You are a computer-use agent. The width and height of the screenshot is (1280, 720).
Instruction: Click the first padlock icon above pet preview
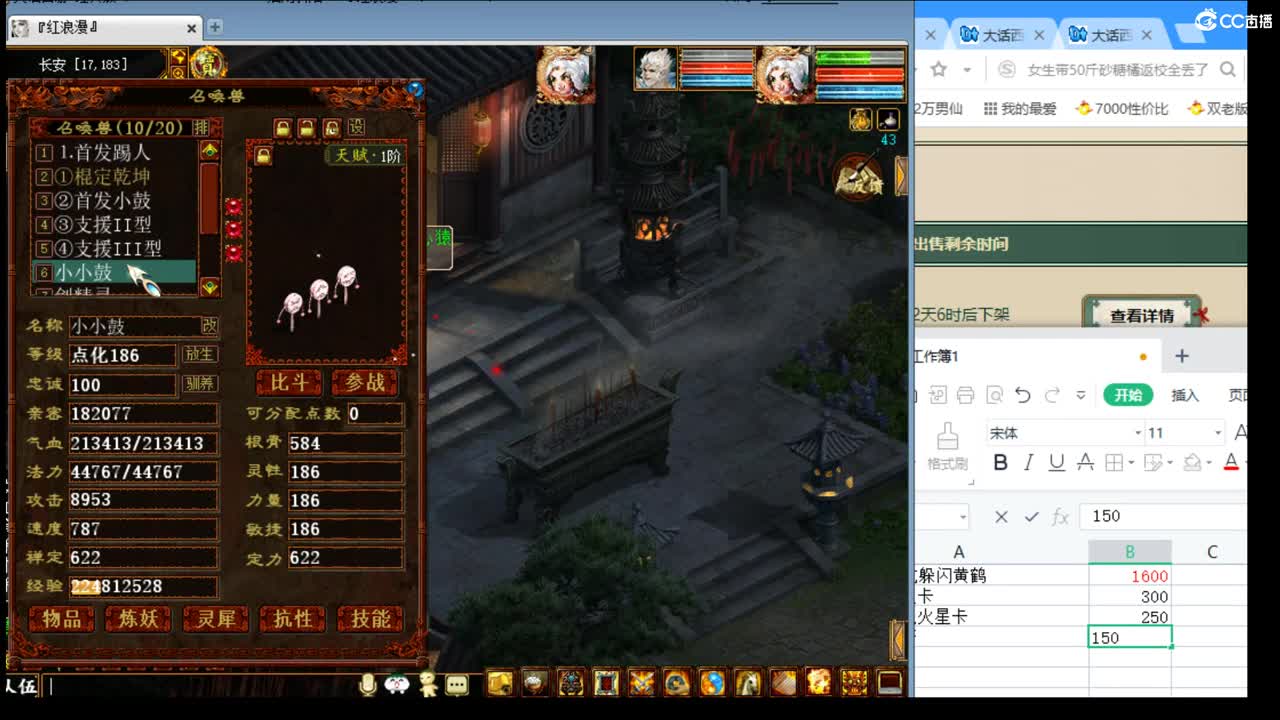click(x=283, y=128)
